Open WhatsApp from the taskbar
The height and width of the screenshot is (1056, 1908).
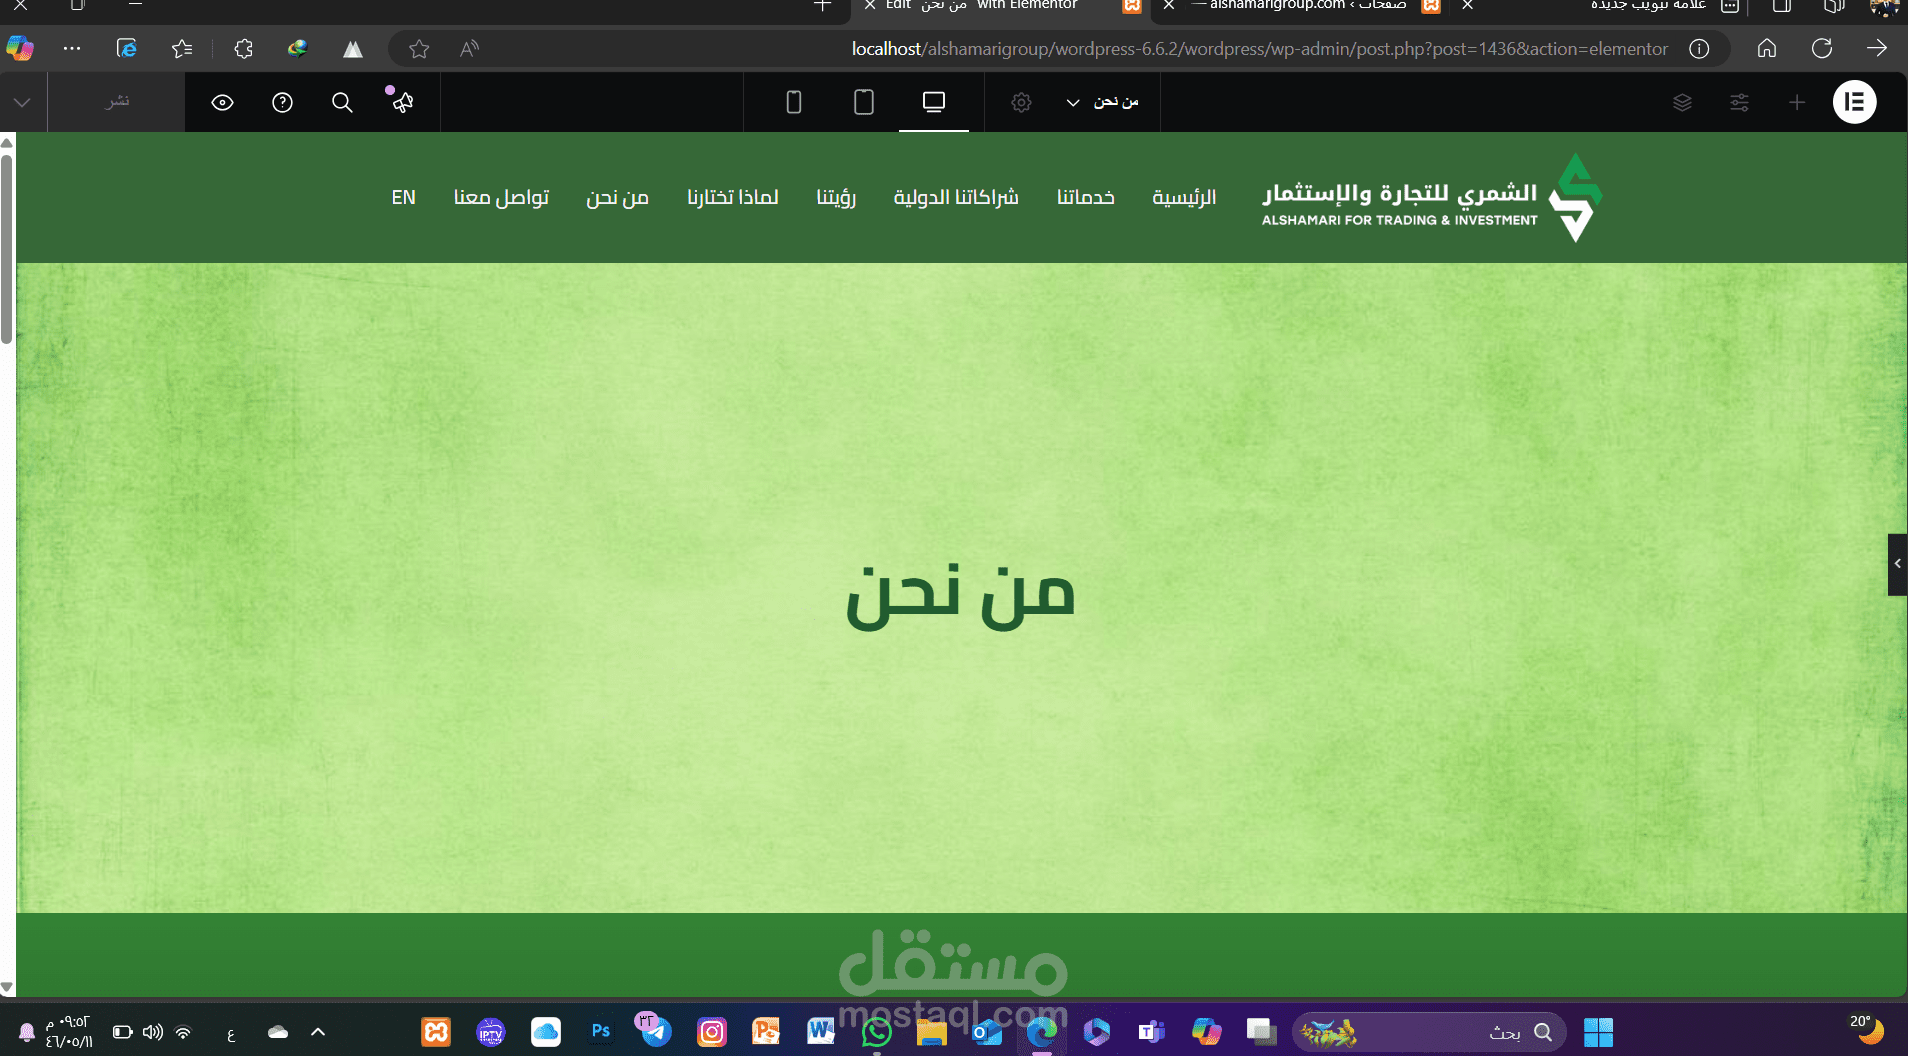[x=875, y=1032]
